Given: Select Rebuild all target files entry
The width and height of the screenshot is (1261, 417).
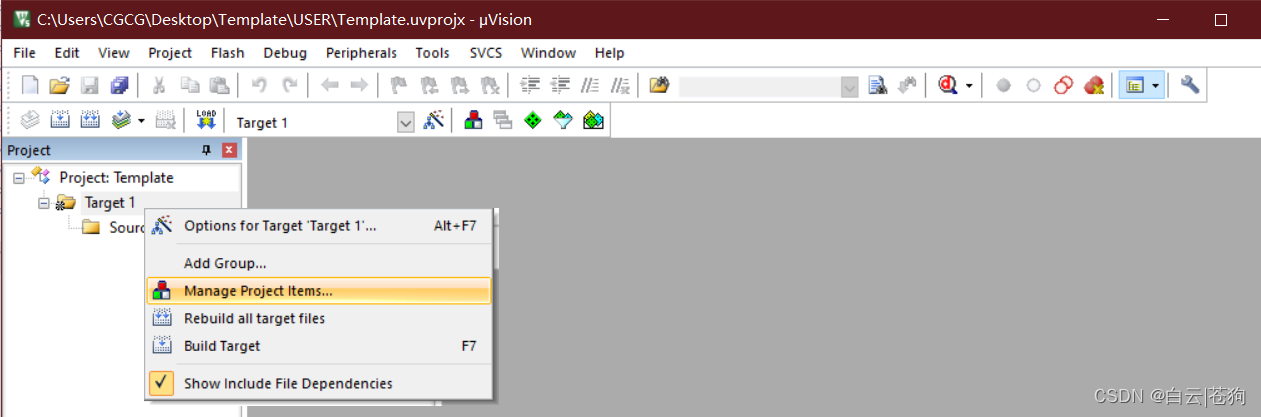Looking at the screenshot, I should point(318,318).
